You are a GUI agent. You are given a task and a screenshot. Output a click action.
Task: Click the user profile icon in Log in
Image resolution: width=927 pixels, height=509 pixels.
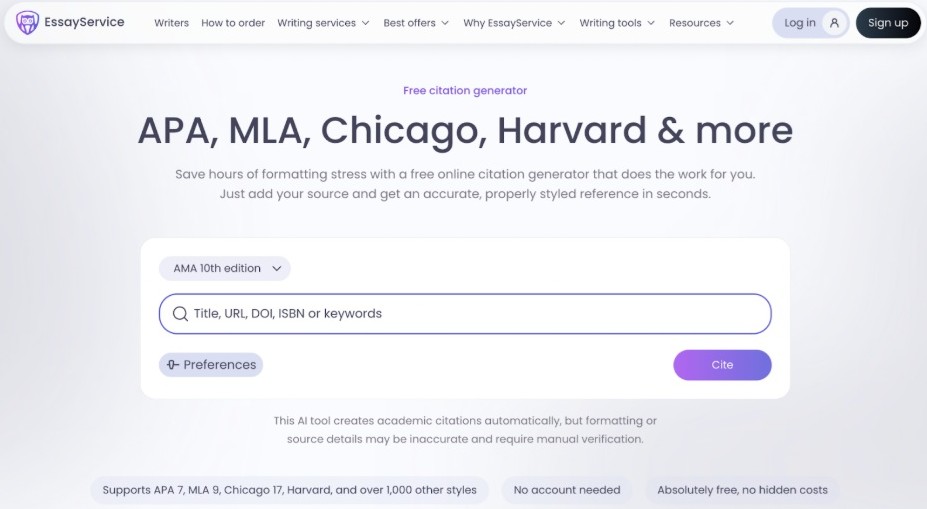click(x=835, y=23)
